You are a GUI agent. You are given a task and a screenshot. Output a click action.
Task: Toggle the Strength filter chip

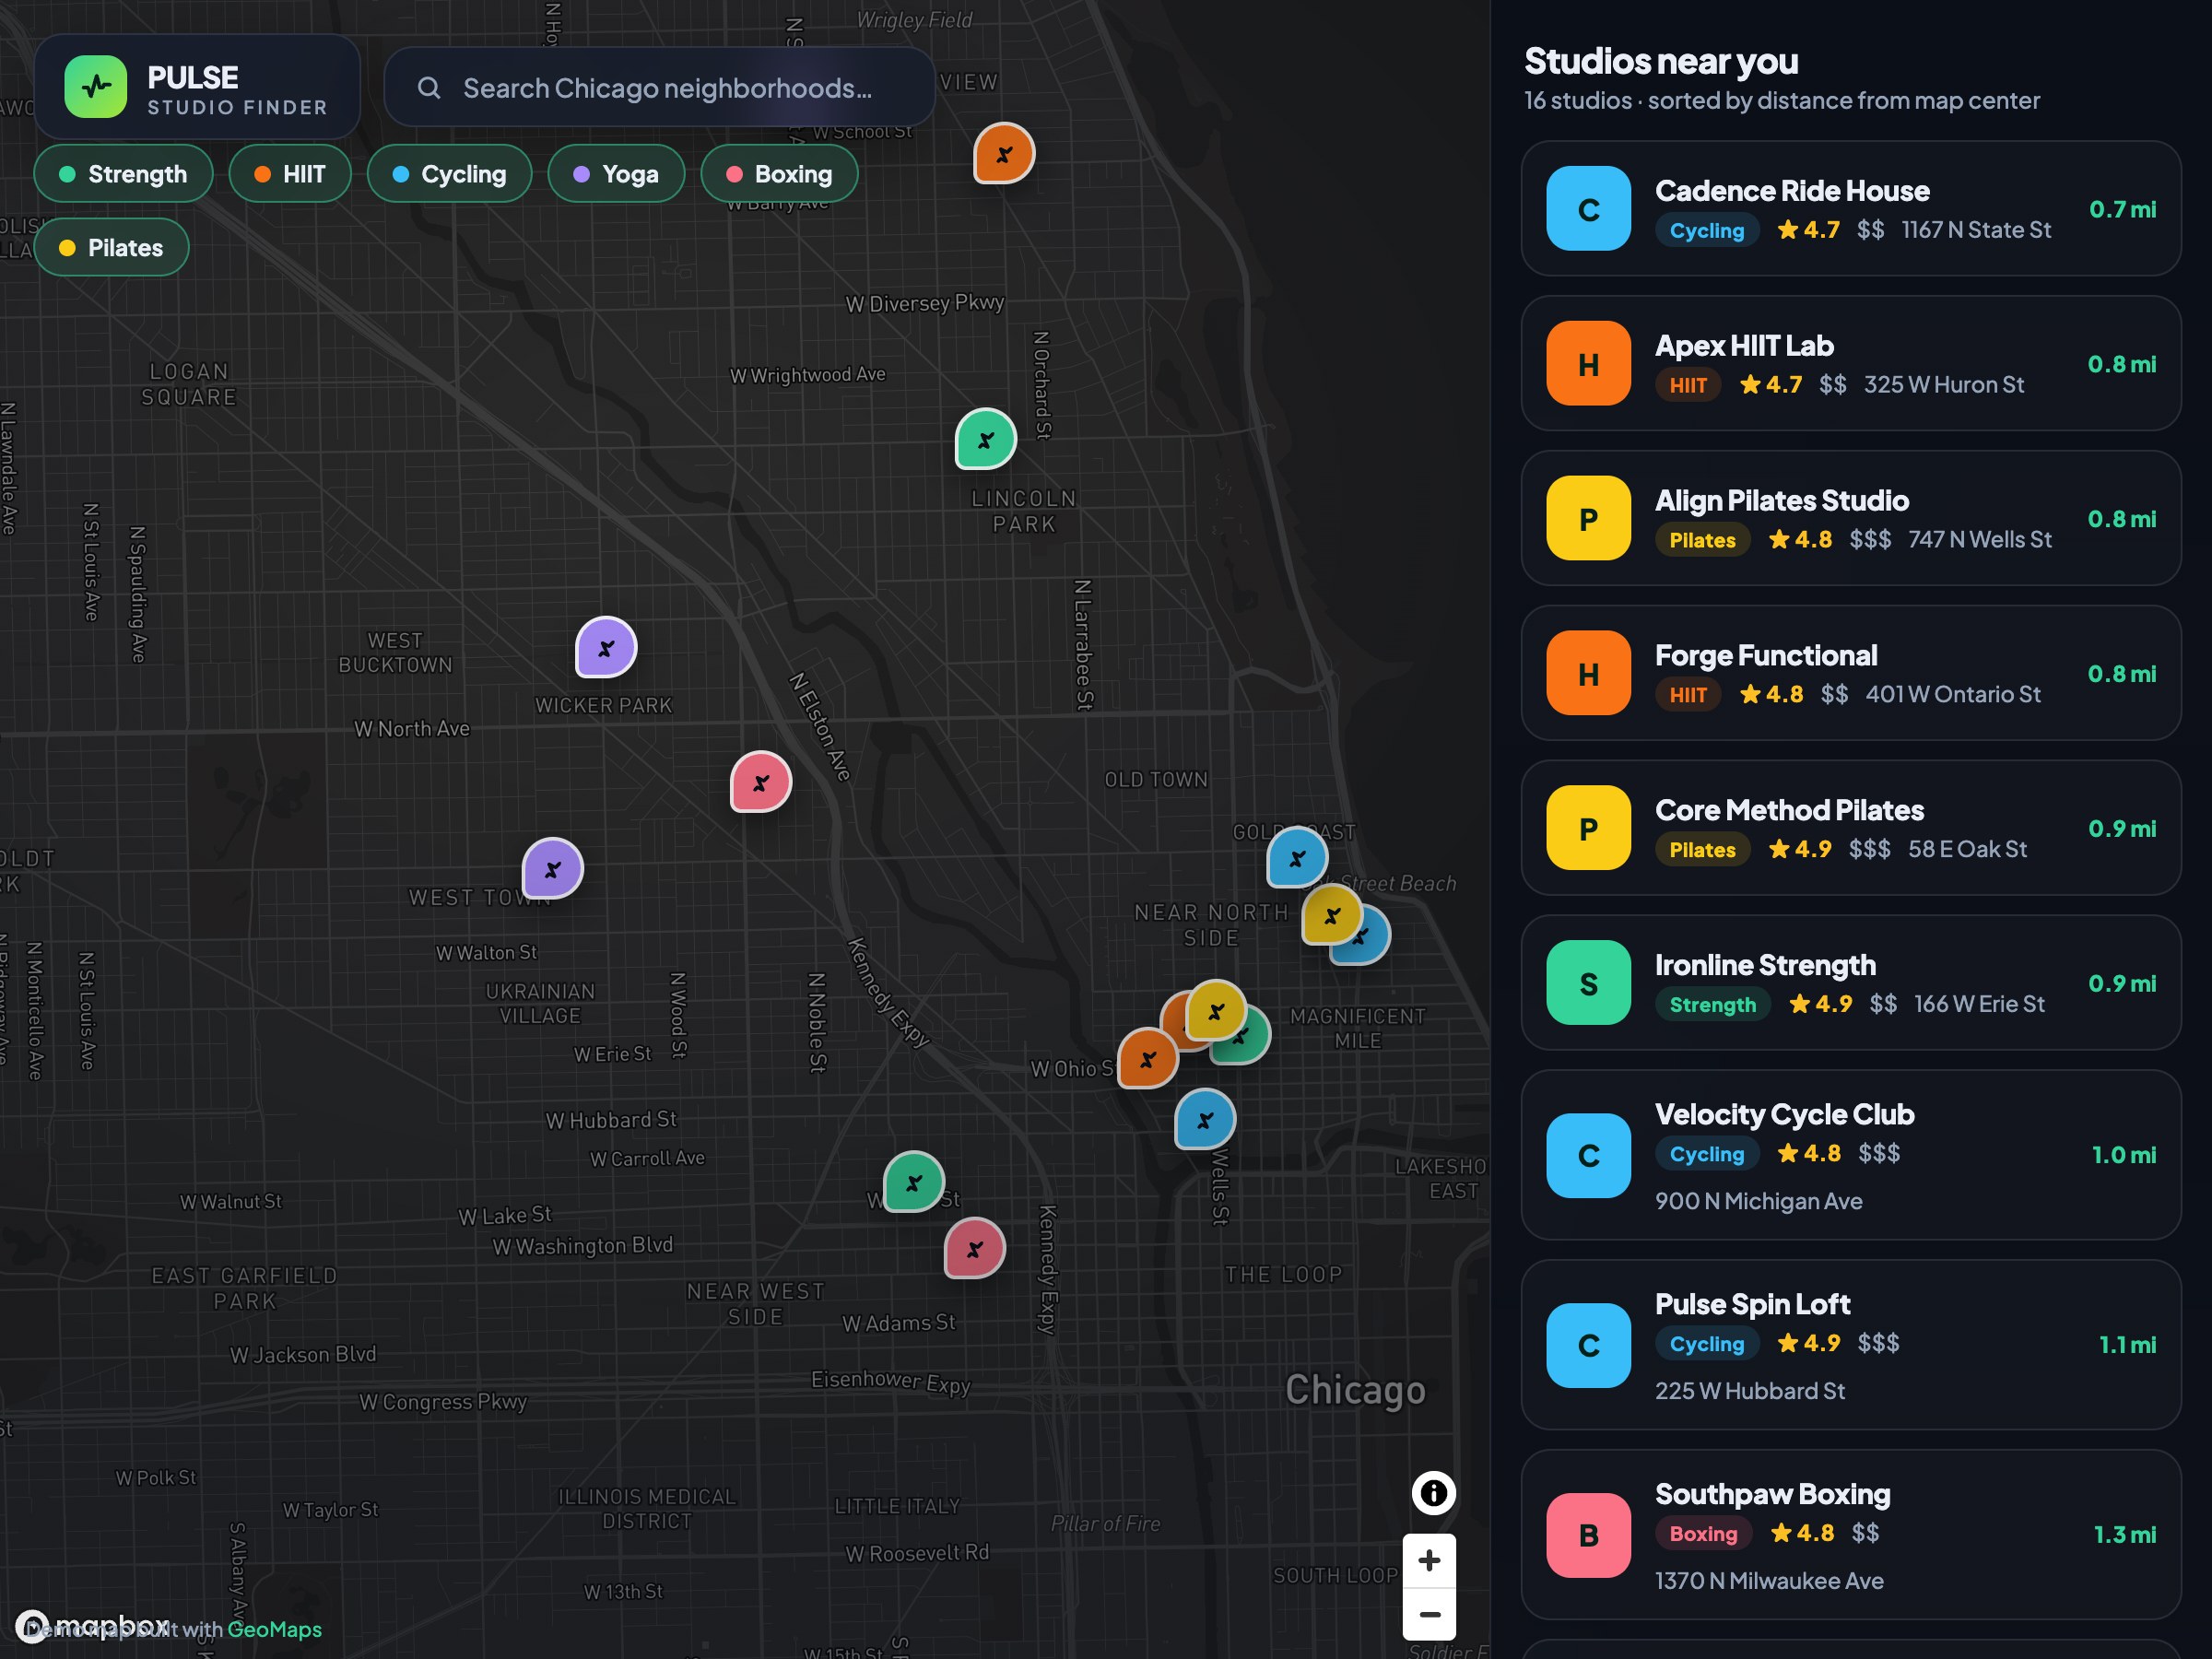pyautogui.click(x=123, y=174)
